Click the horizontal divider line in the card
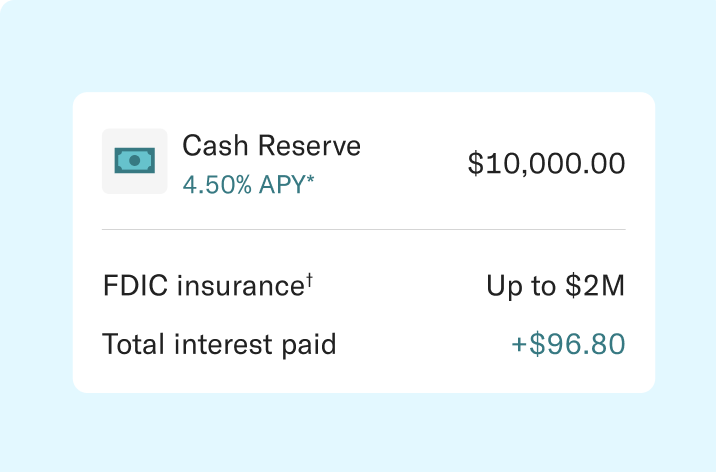The width and height of the screenshot is (716, 472). (363, 229)
